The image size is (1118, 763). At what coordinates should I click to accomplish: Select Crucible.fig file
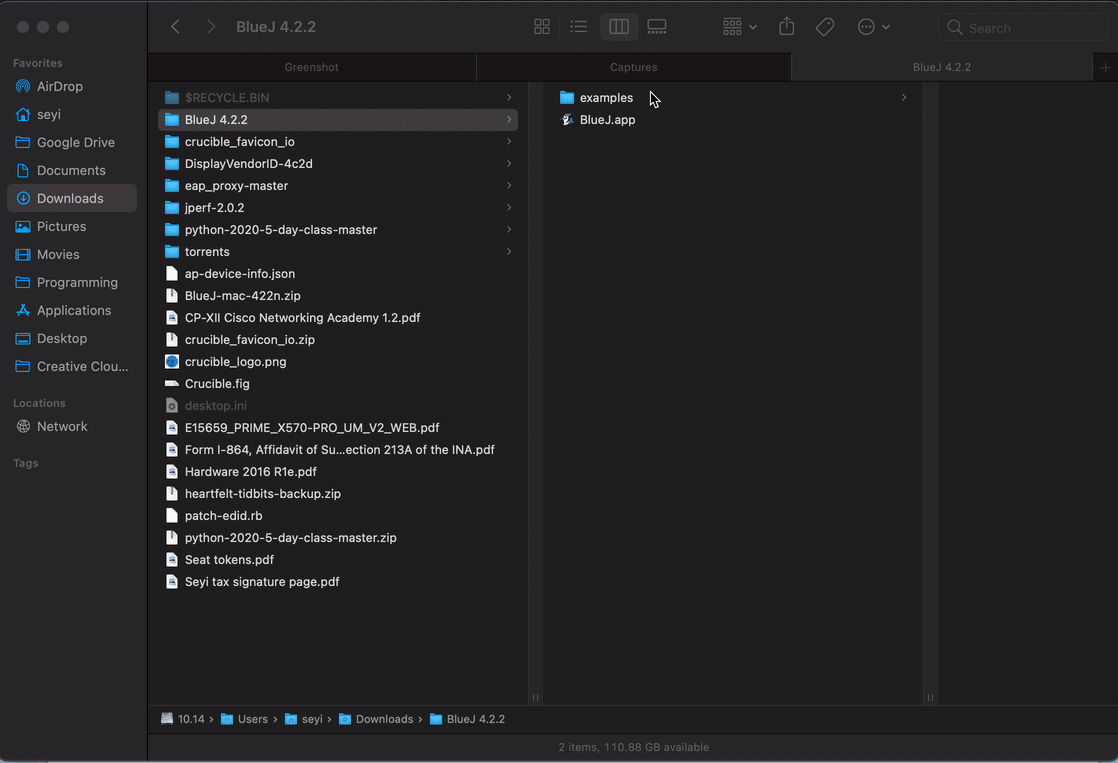(x=217, y=384)
